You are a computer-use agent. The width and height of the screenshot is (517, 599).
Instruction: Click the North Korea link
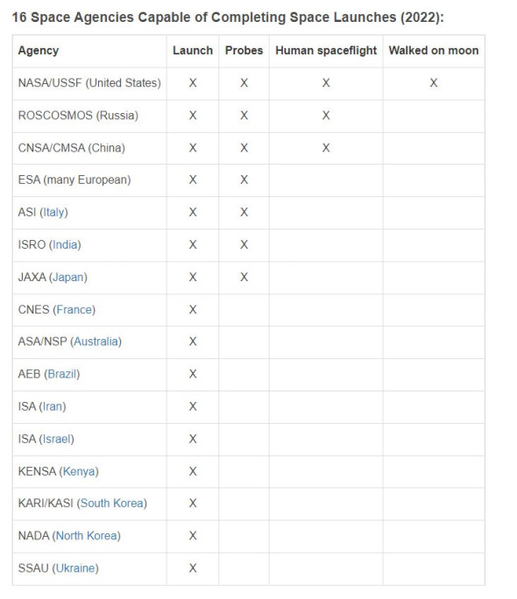[86, 536]
